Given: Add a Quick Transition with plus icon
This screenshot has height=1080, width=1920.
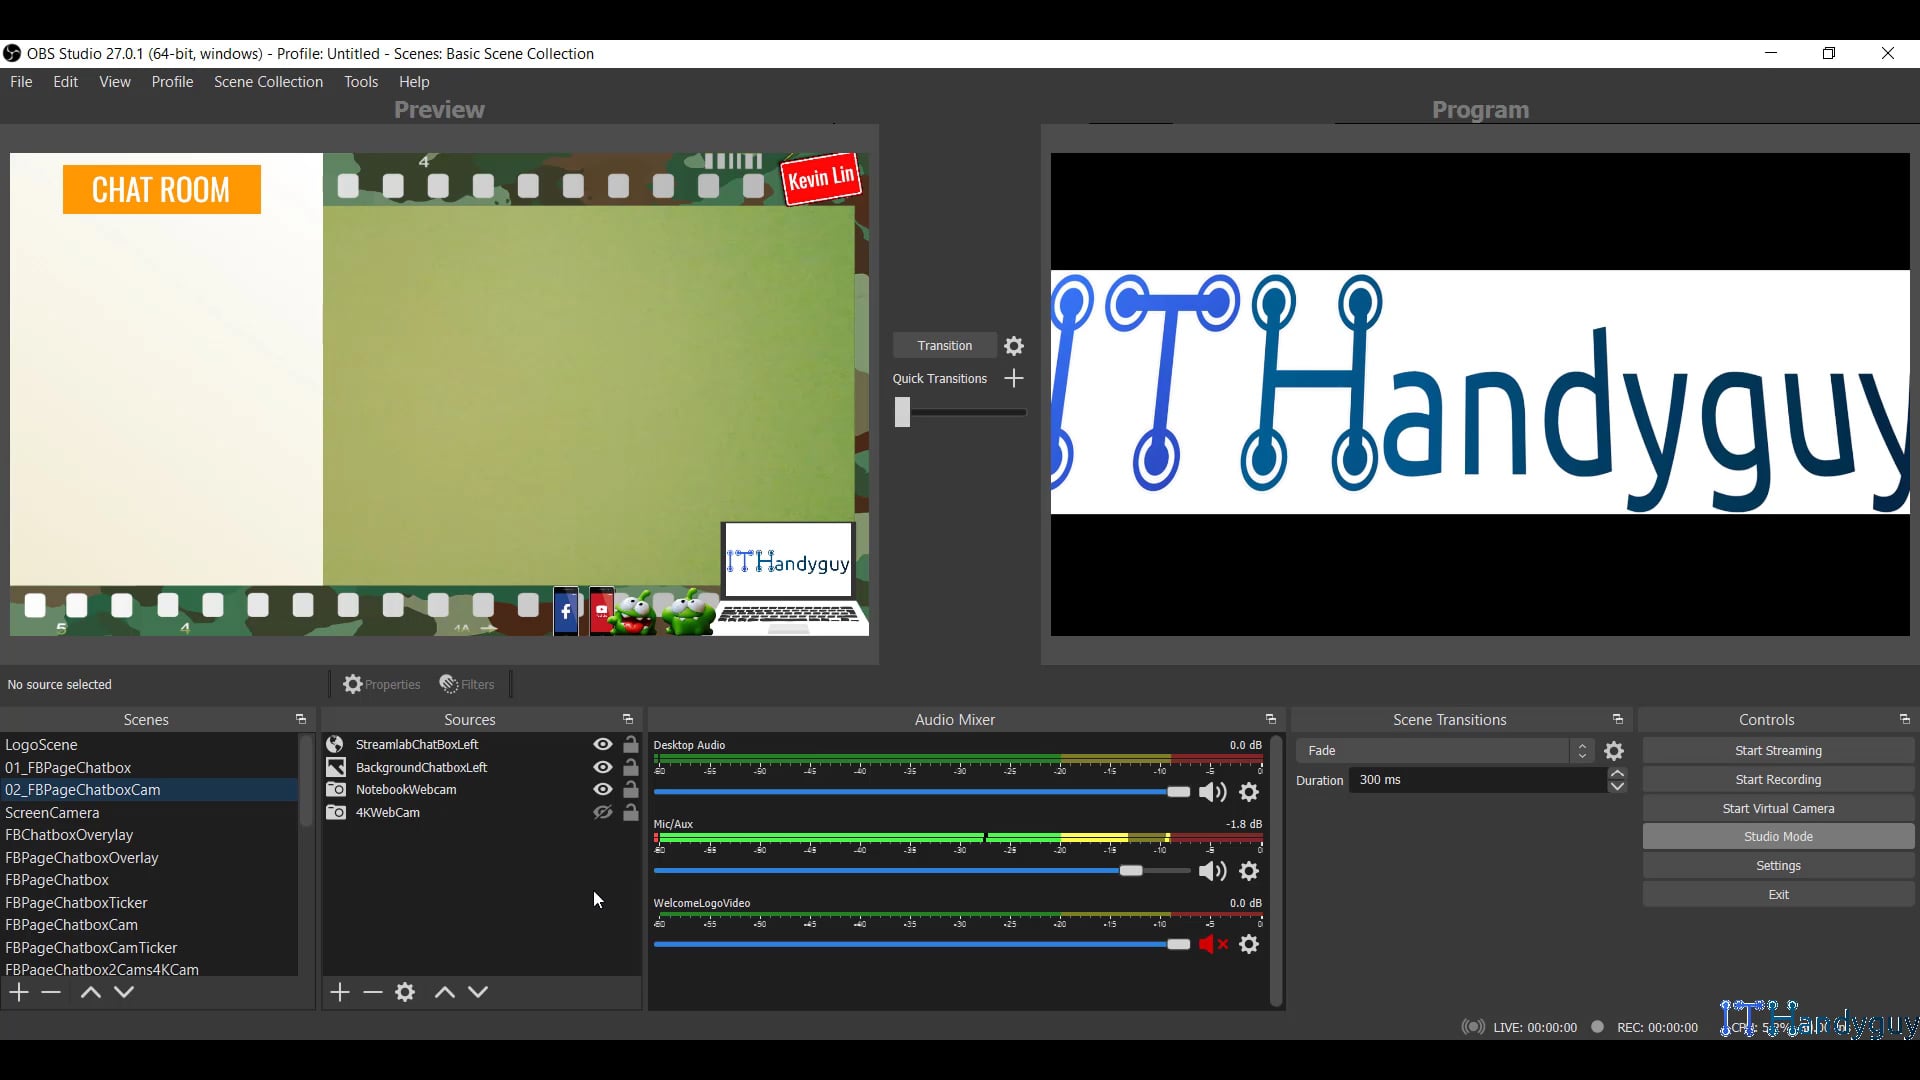Looking at the screenshot, I should 1014,379.
